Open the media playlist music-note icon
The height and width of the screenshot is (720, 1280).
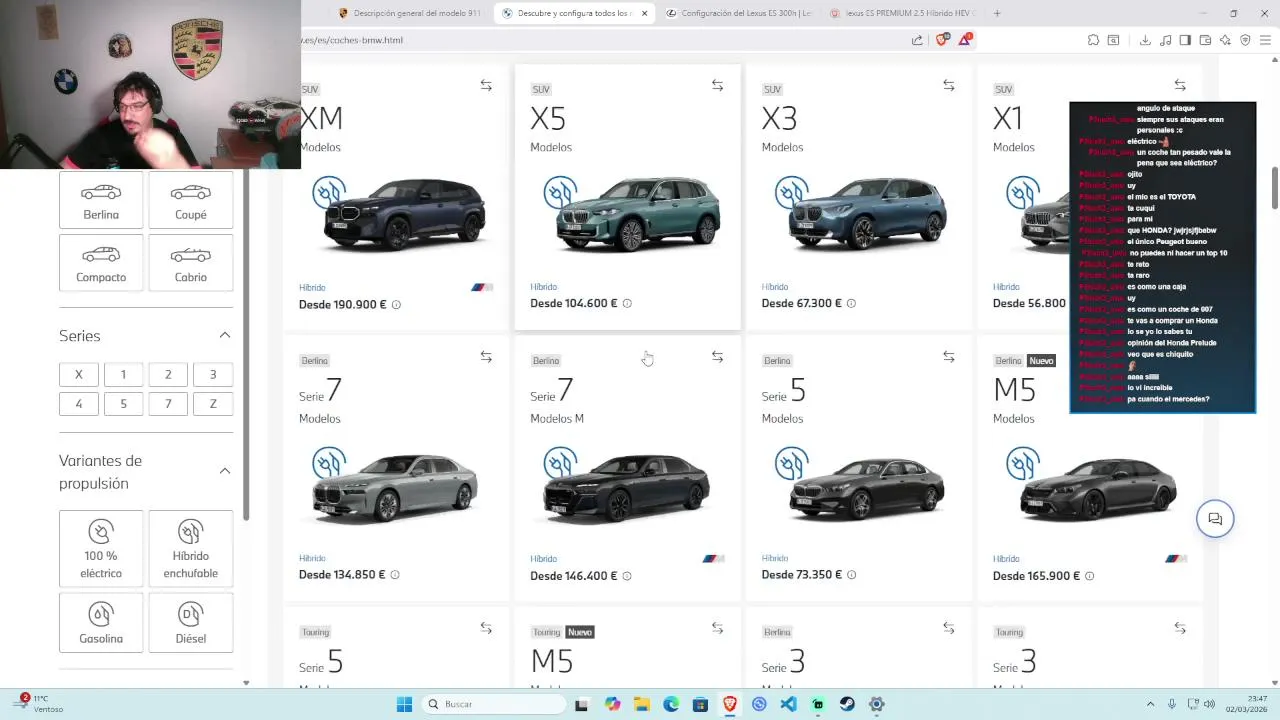point(1165,40)
